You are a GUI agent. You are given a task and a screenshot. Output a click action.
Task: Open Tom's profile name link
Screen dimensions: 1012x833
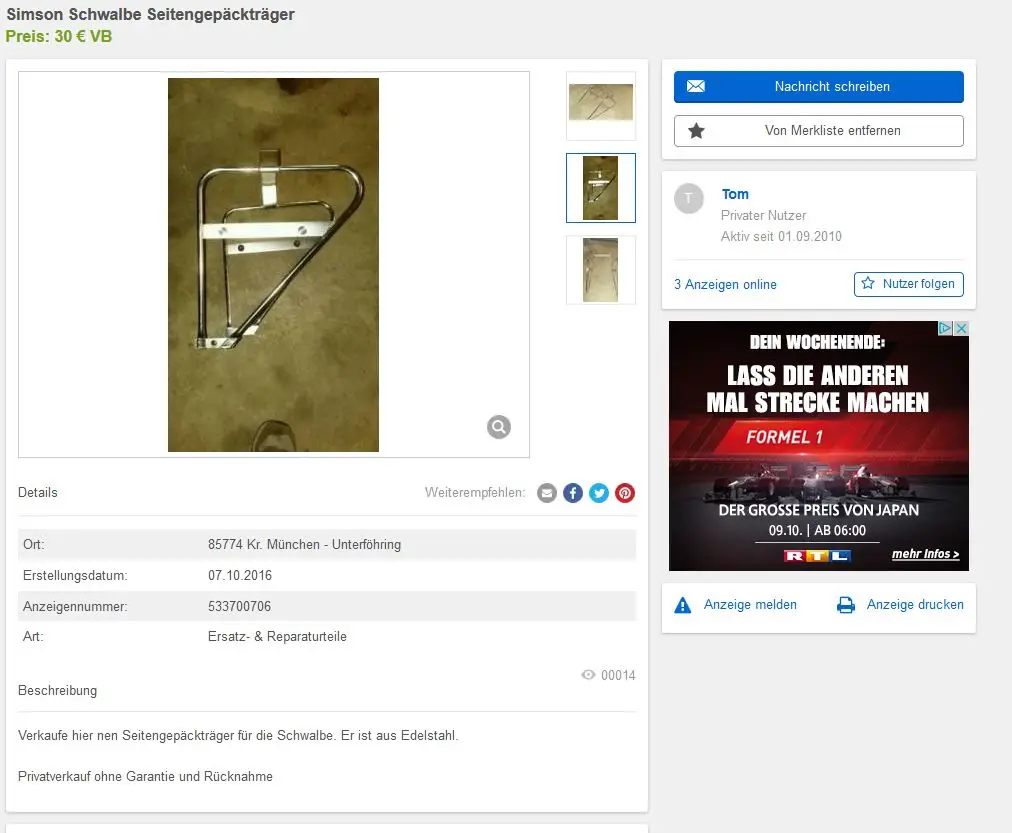pos(735,194)
